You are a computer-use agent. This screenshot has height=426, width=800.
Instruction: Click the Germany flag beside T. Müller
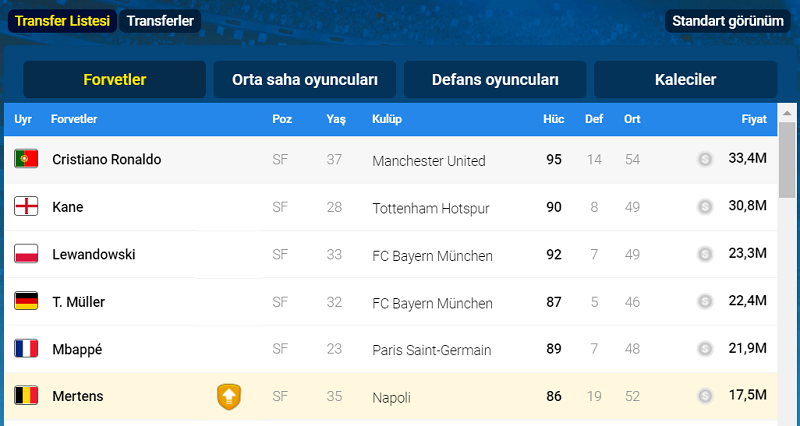click(x=26, y=302)
